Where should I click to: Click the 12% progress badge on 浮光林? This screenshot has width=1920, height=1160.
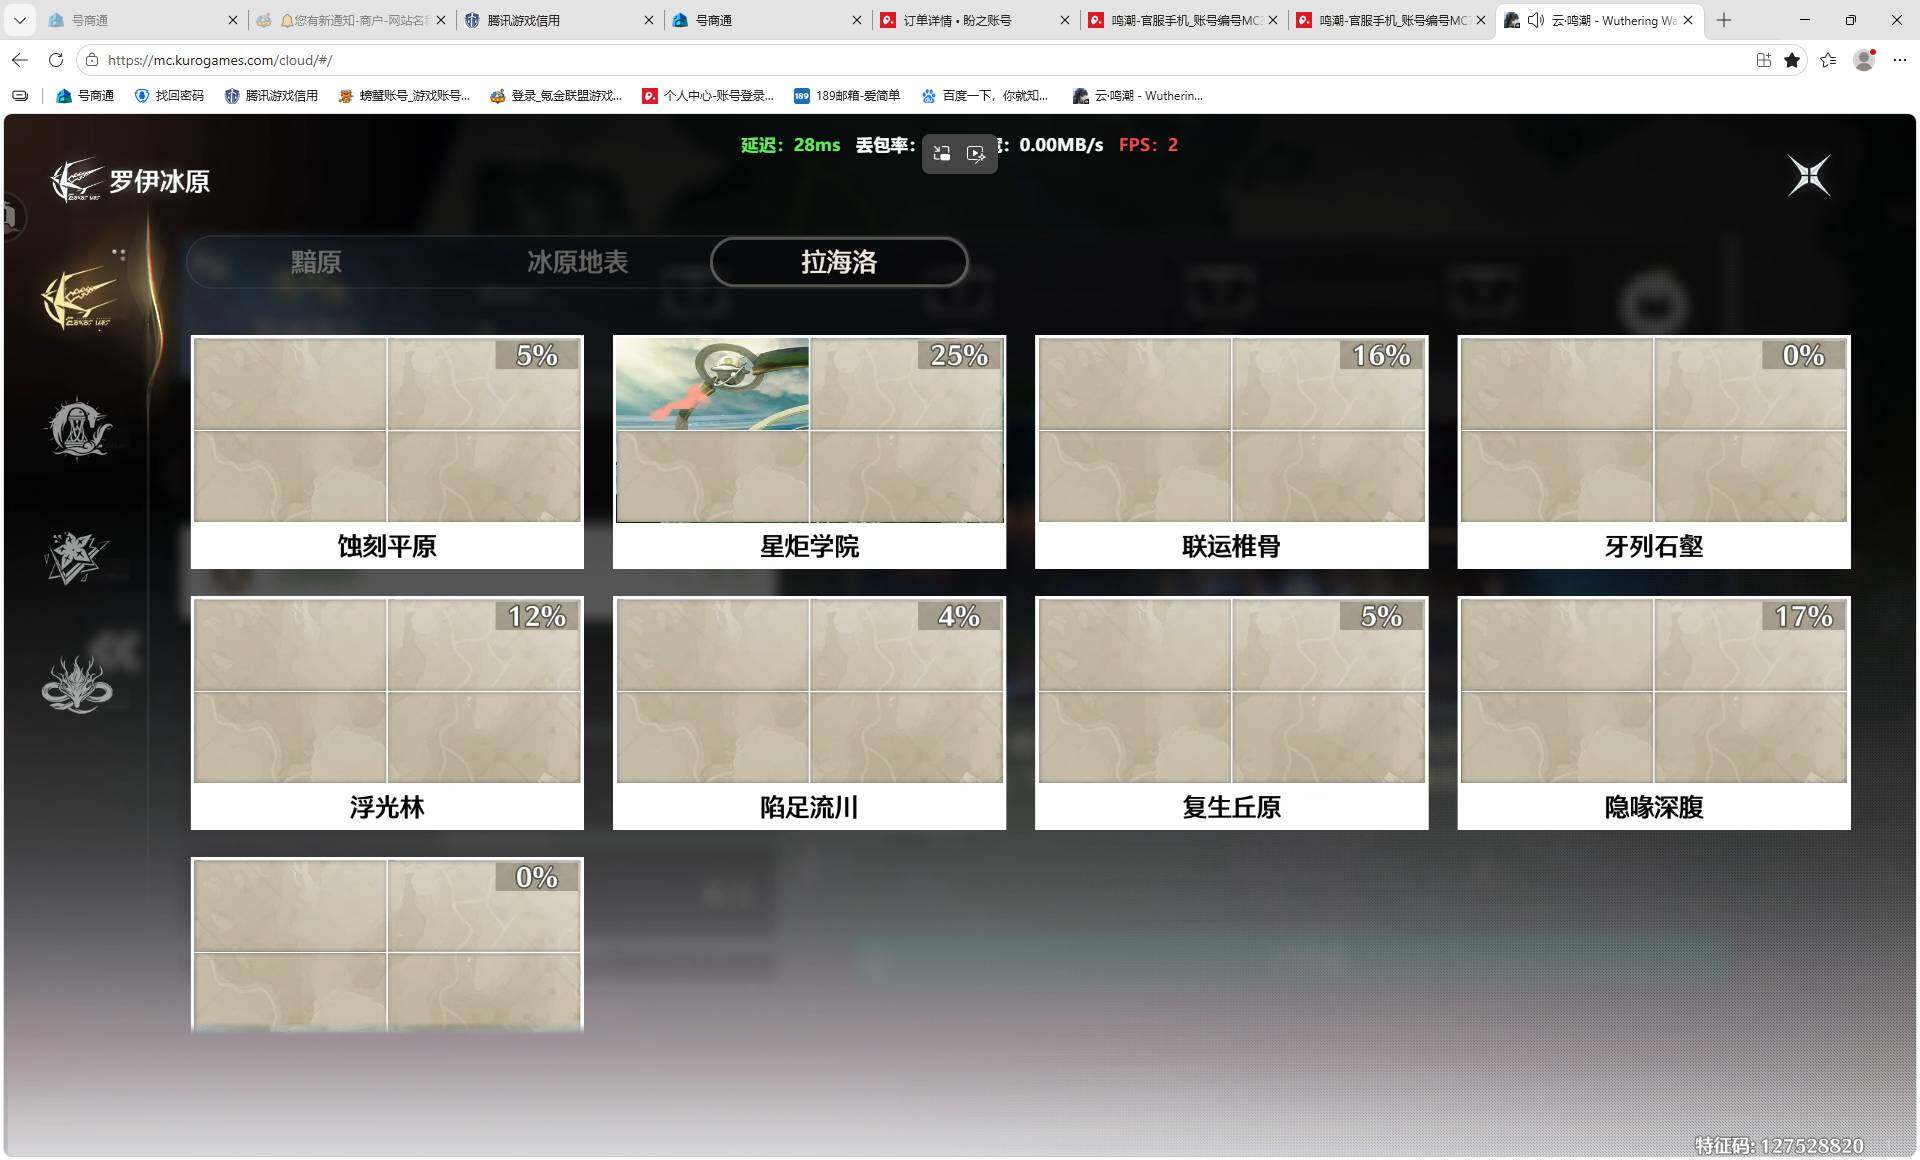[537, 616]
